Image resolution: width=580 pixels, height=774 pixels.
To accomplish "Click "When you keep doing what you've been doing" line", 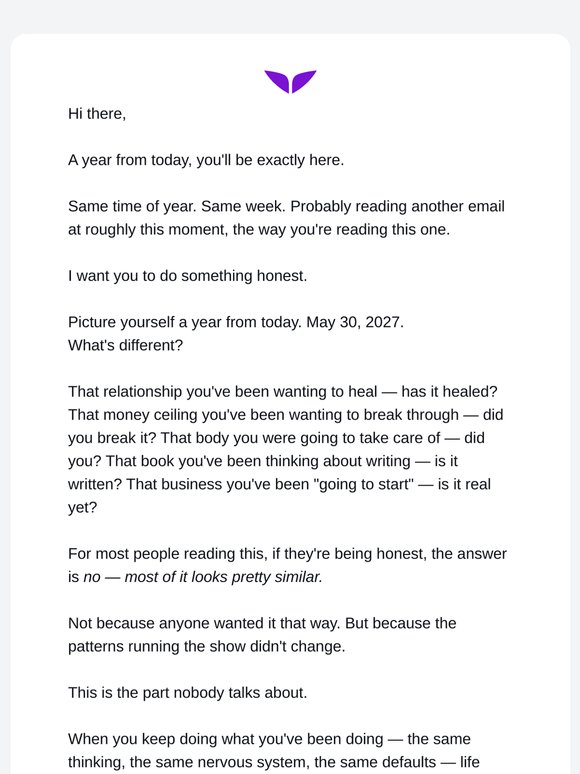I will pyautogui.click(x=270, y=739).
